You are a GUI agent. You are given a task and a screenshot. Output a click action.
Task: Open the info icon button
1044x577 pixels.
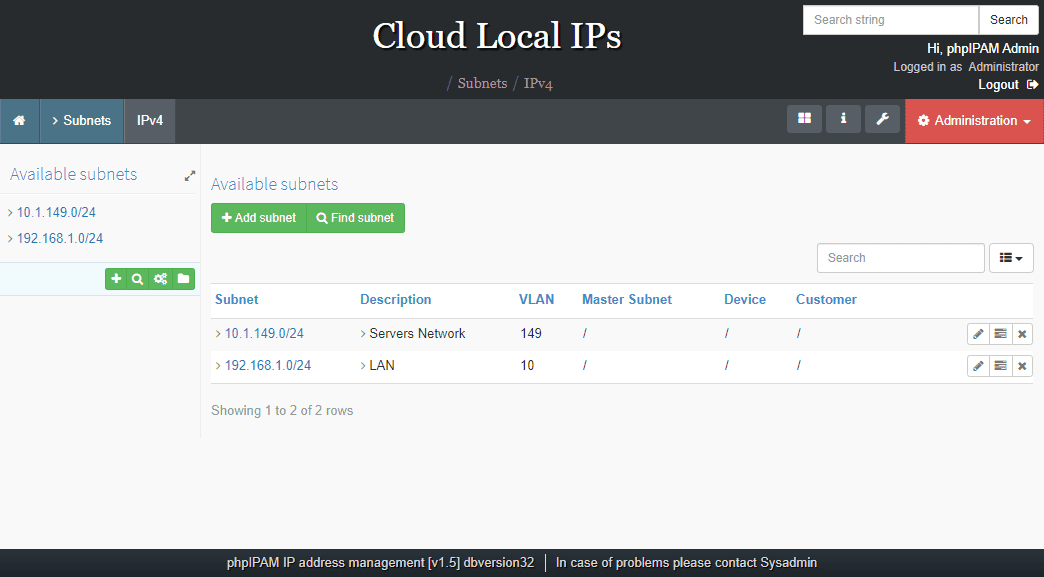(x=843, y=119)
